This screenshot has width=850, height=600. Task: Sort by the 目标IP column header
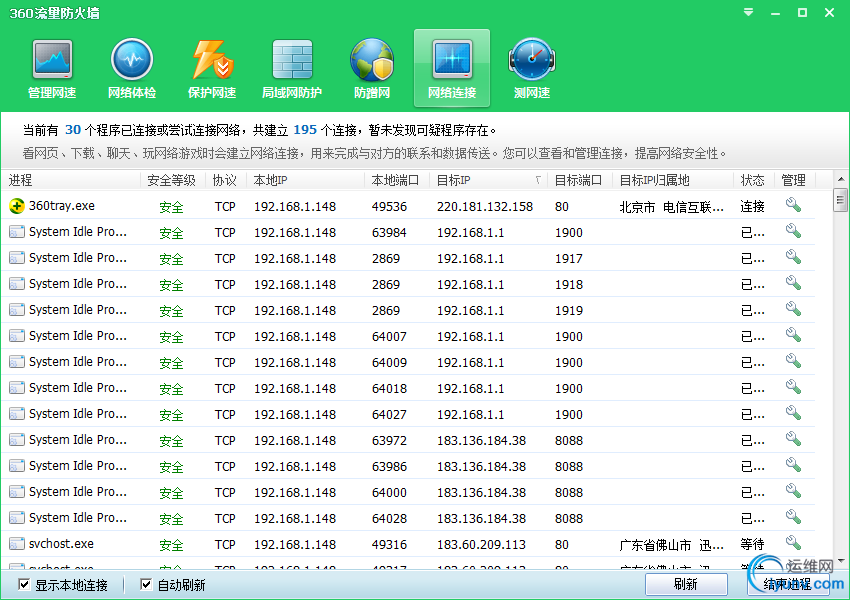(x=488, y=180)
